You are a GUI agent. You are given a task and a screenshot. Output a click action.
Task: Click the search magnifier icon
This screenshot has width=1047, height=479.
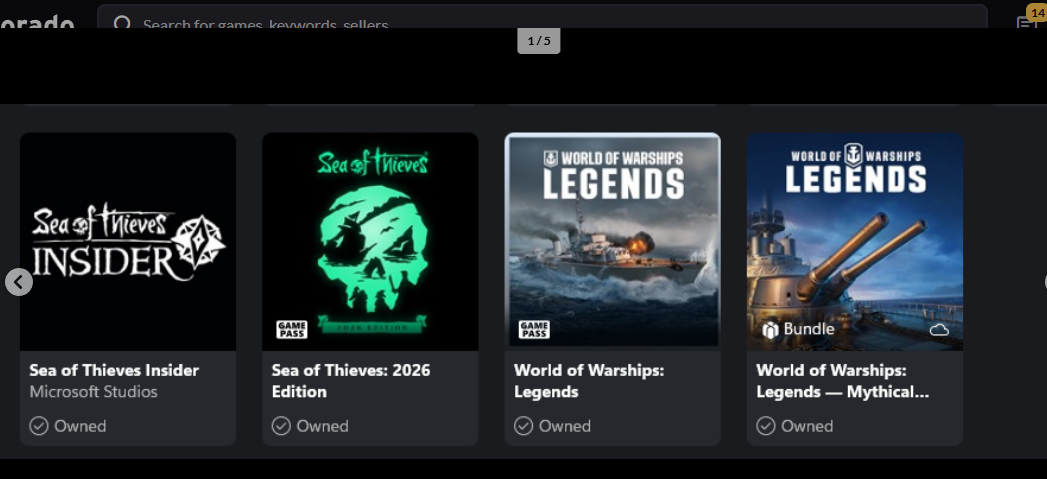point(122,23)
